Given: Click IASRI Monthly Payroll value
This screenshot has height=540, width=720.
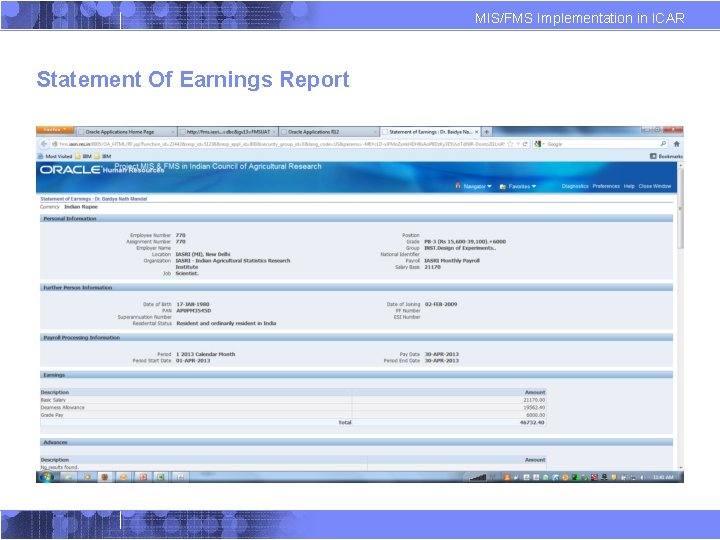Looking at the screenshot, I should (x=452, y=260).
